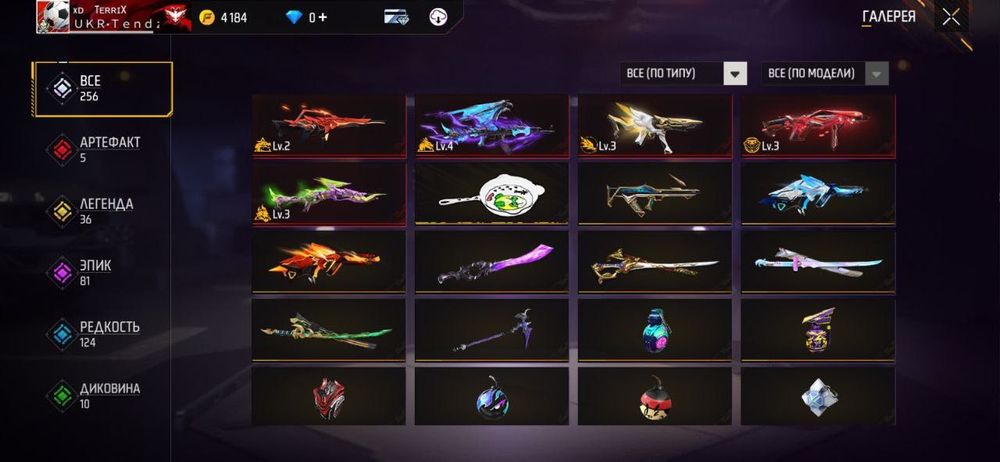Click the gold coin currency icon
This screenshot has height=462, width=1000.
pyautogui.click(x=207, y=17)
